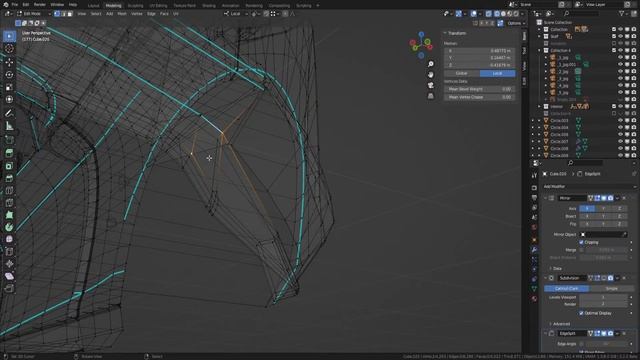
Task: Select the Loop Cut tool
Action: 9,190
